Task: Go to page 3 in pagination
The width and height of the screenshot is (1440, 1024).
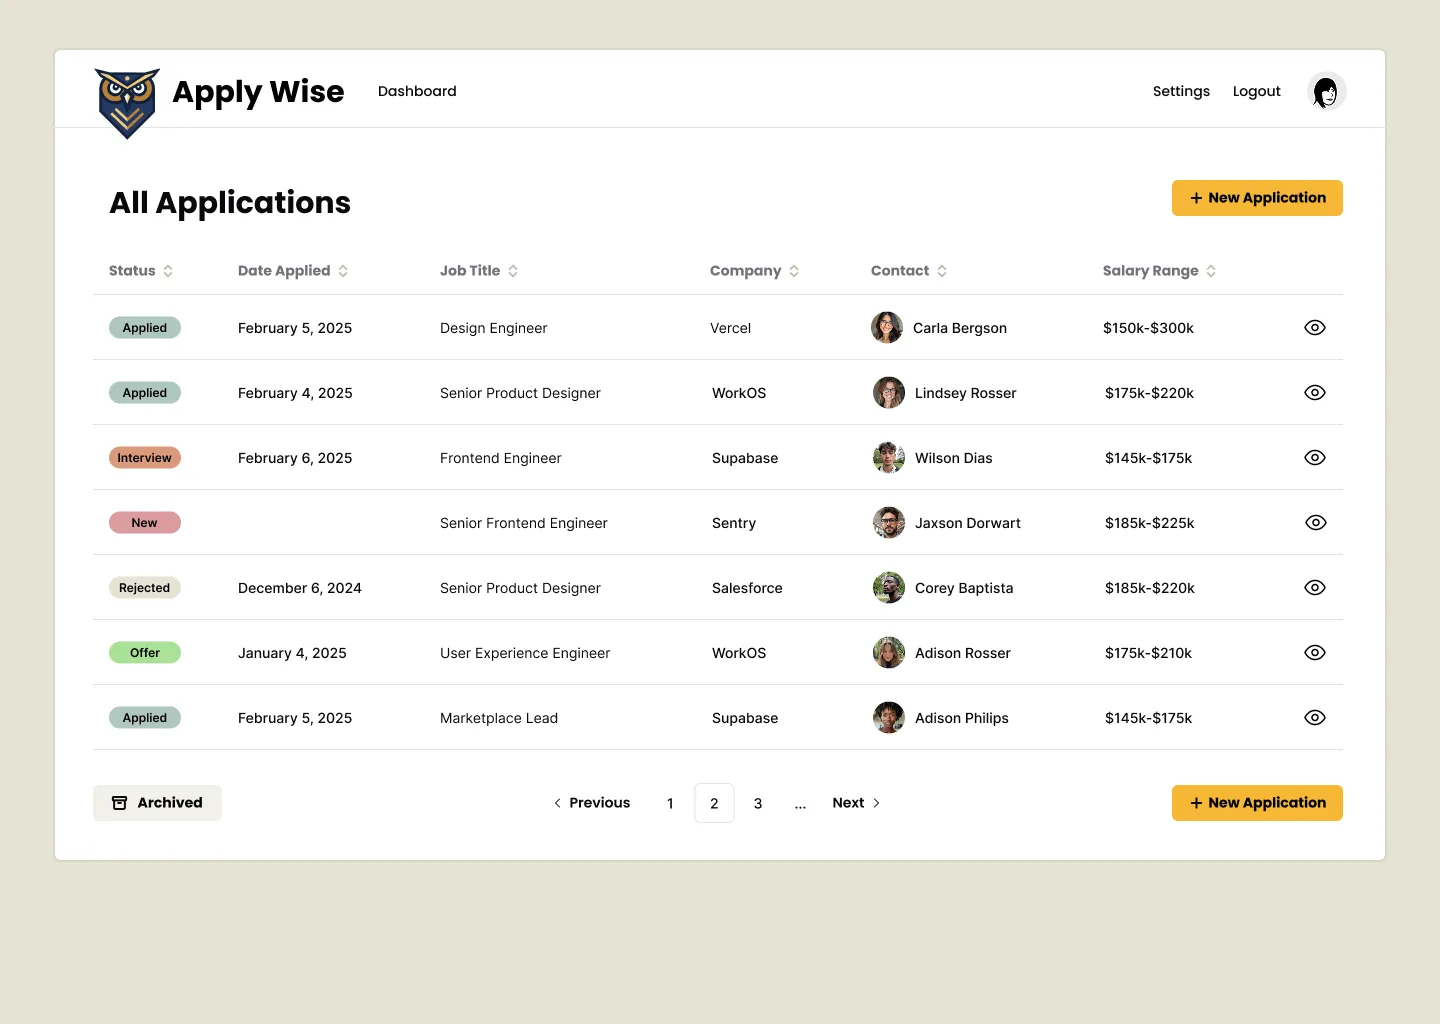Action: pyautogui.click(x=758, y=803)
